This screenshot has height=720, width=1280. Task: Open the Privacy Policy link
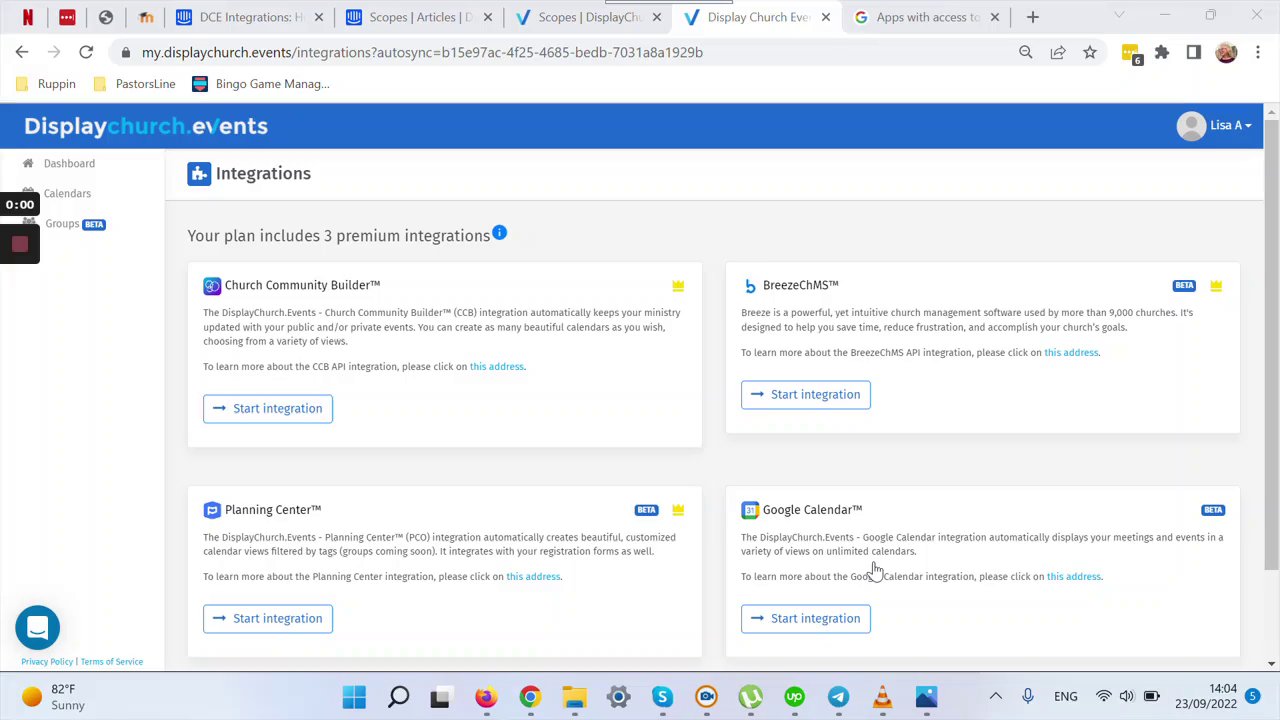(x=47, y=662)
